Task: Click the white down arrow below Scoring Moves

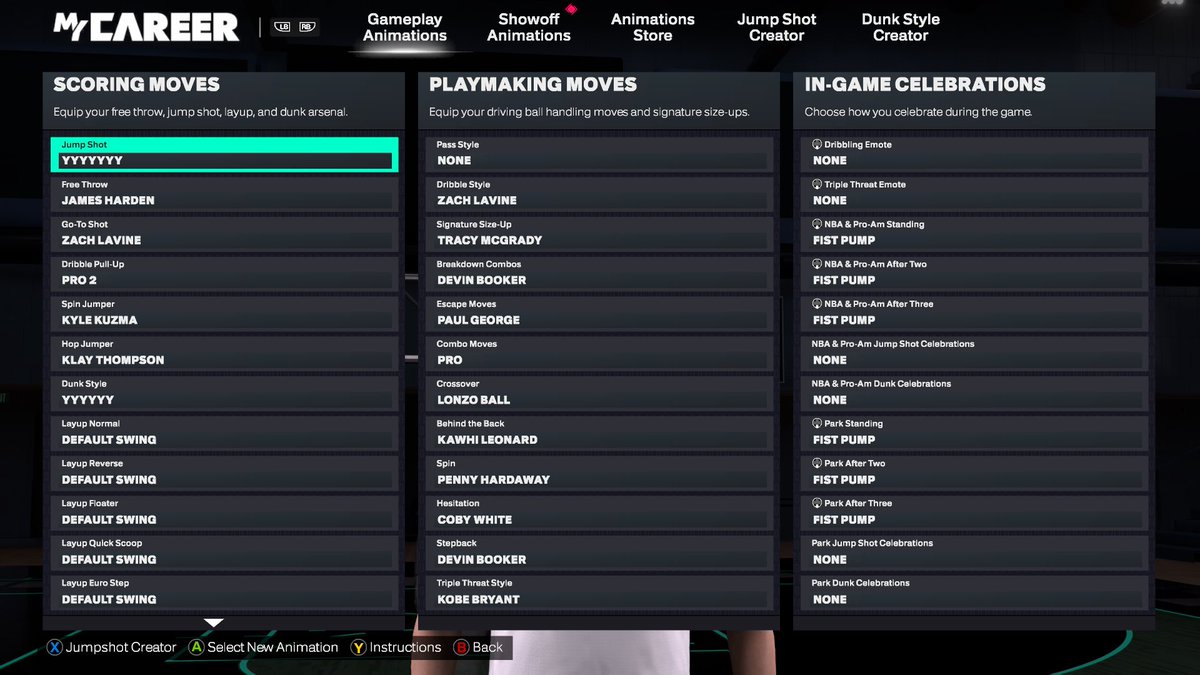Action: point(214,623)
